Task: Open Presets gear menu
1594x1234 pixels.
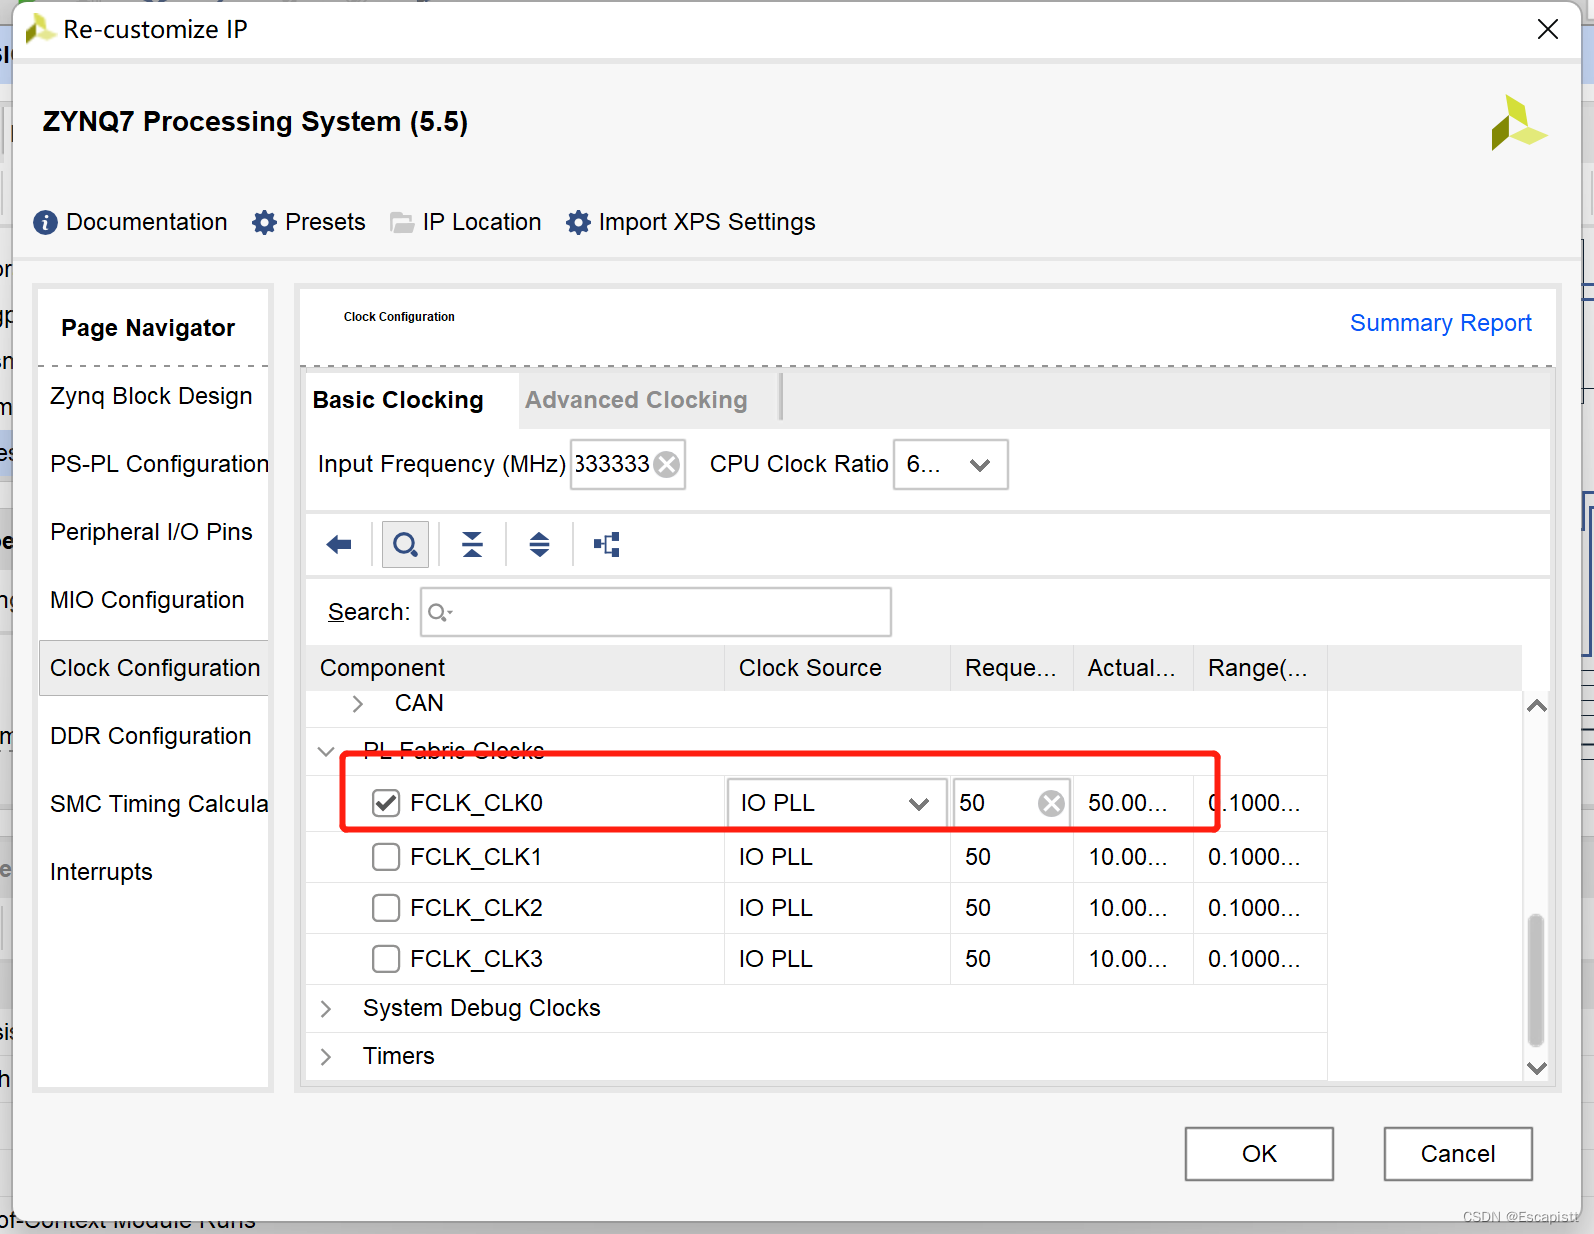Action: pyautogui.click(x=264, y=222)
